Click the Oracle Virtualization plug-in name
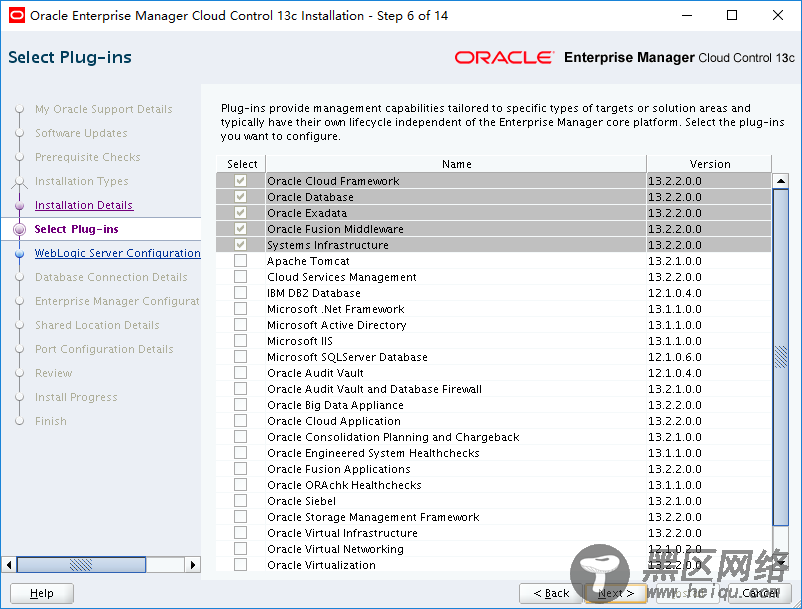 coord(321,565)
